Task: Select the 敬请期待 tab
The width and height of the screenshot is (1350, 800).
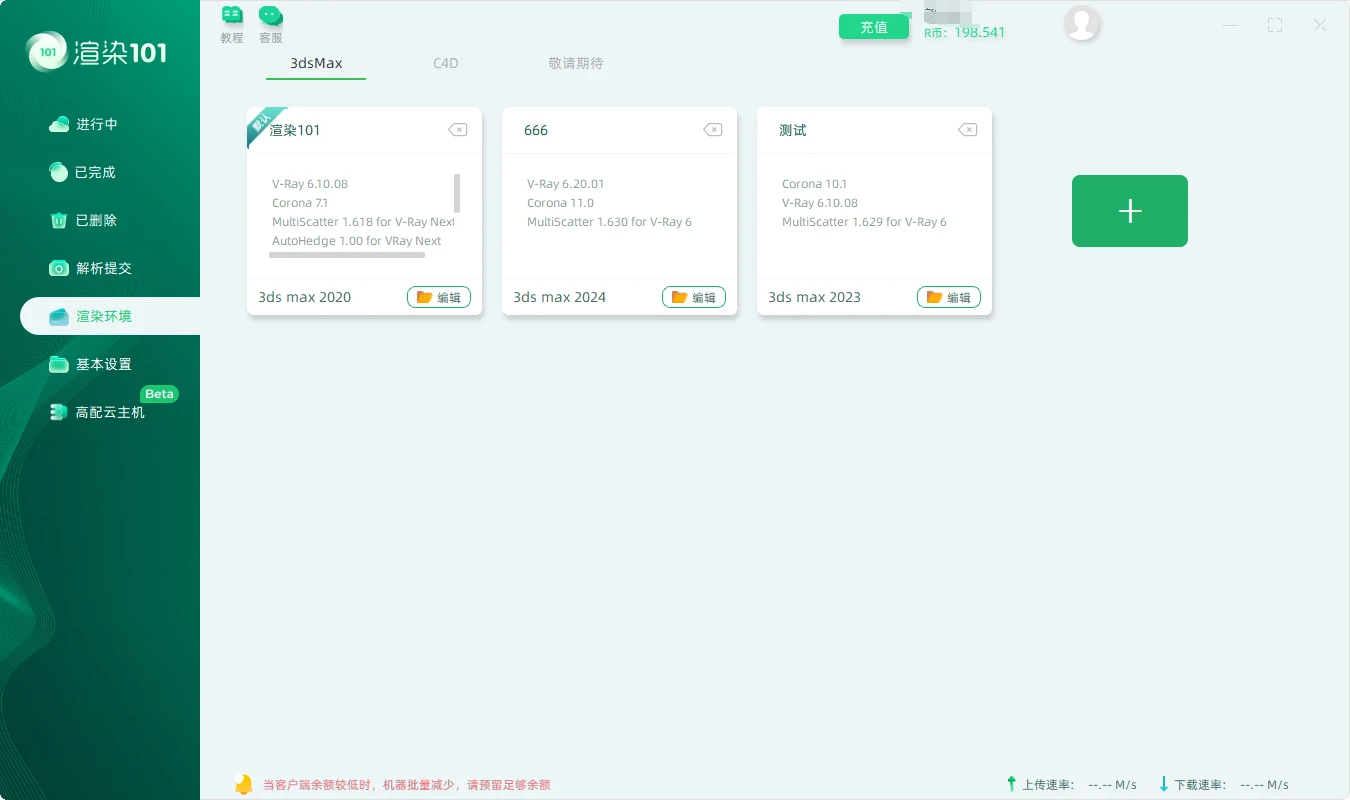Action: [x=576, y=63]
